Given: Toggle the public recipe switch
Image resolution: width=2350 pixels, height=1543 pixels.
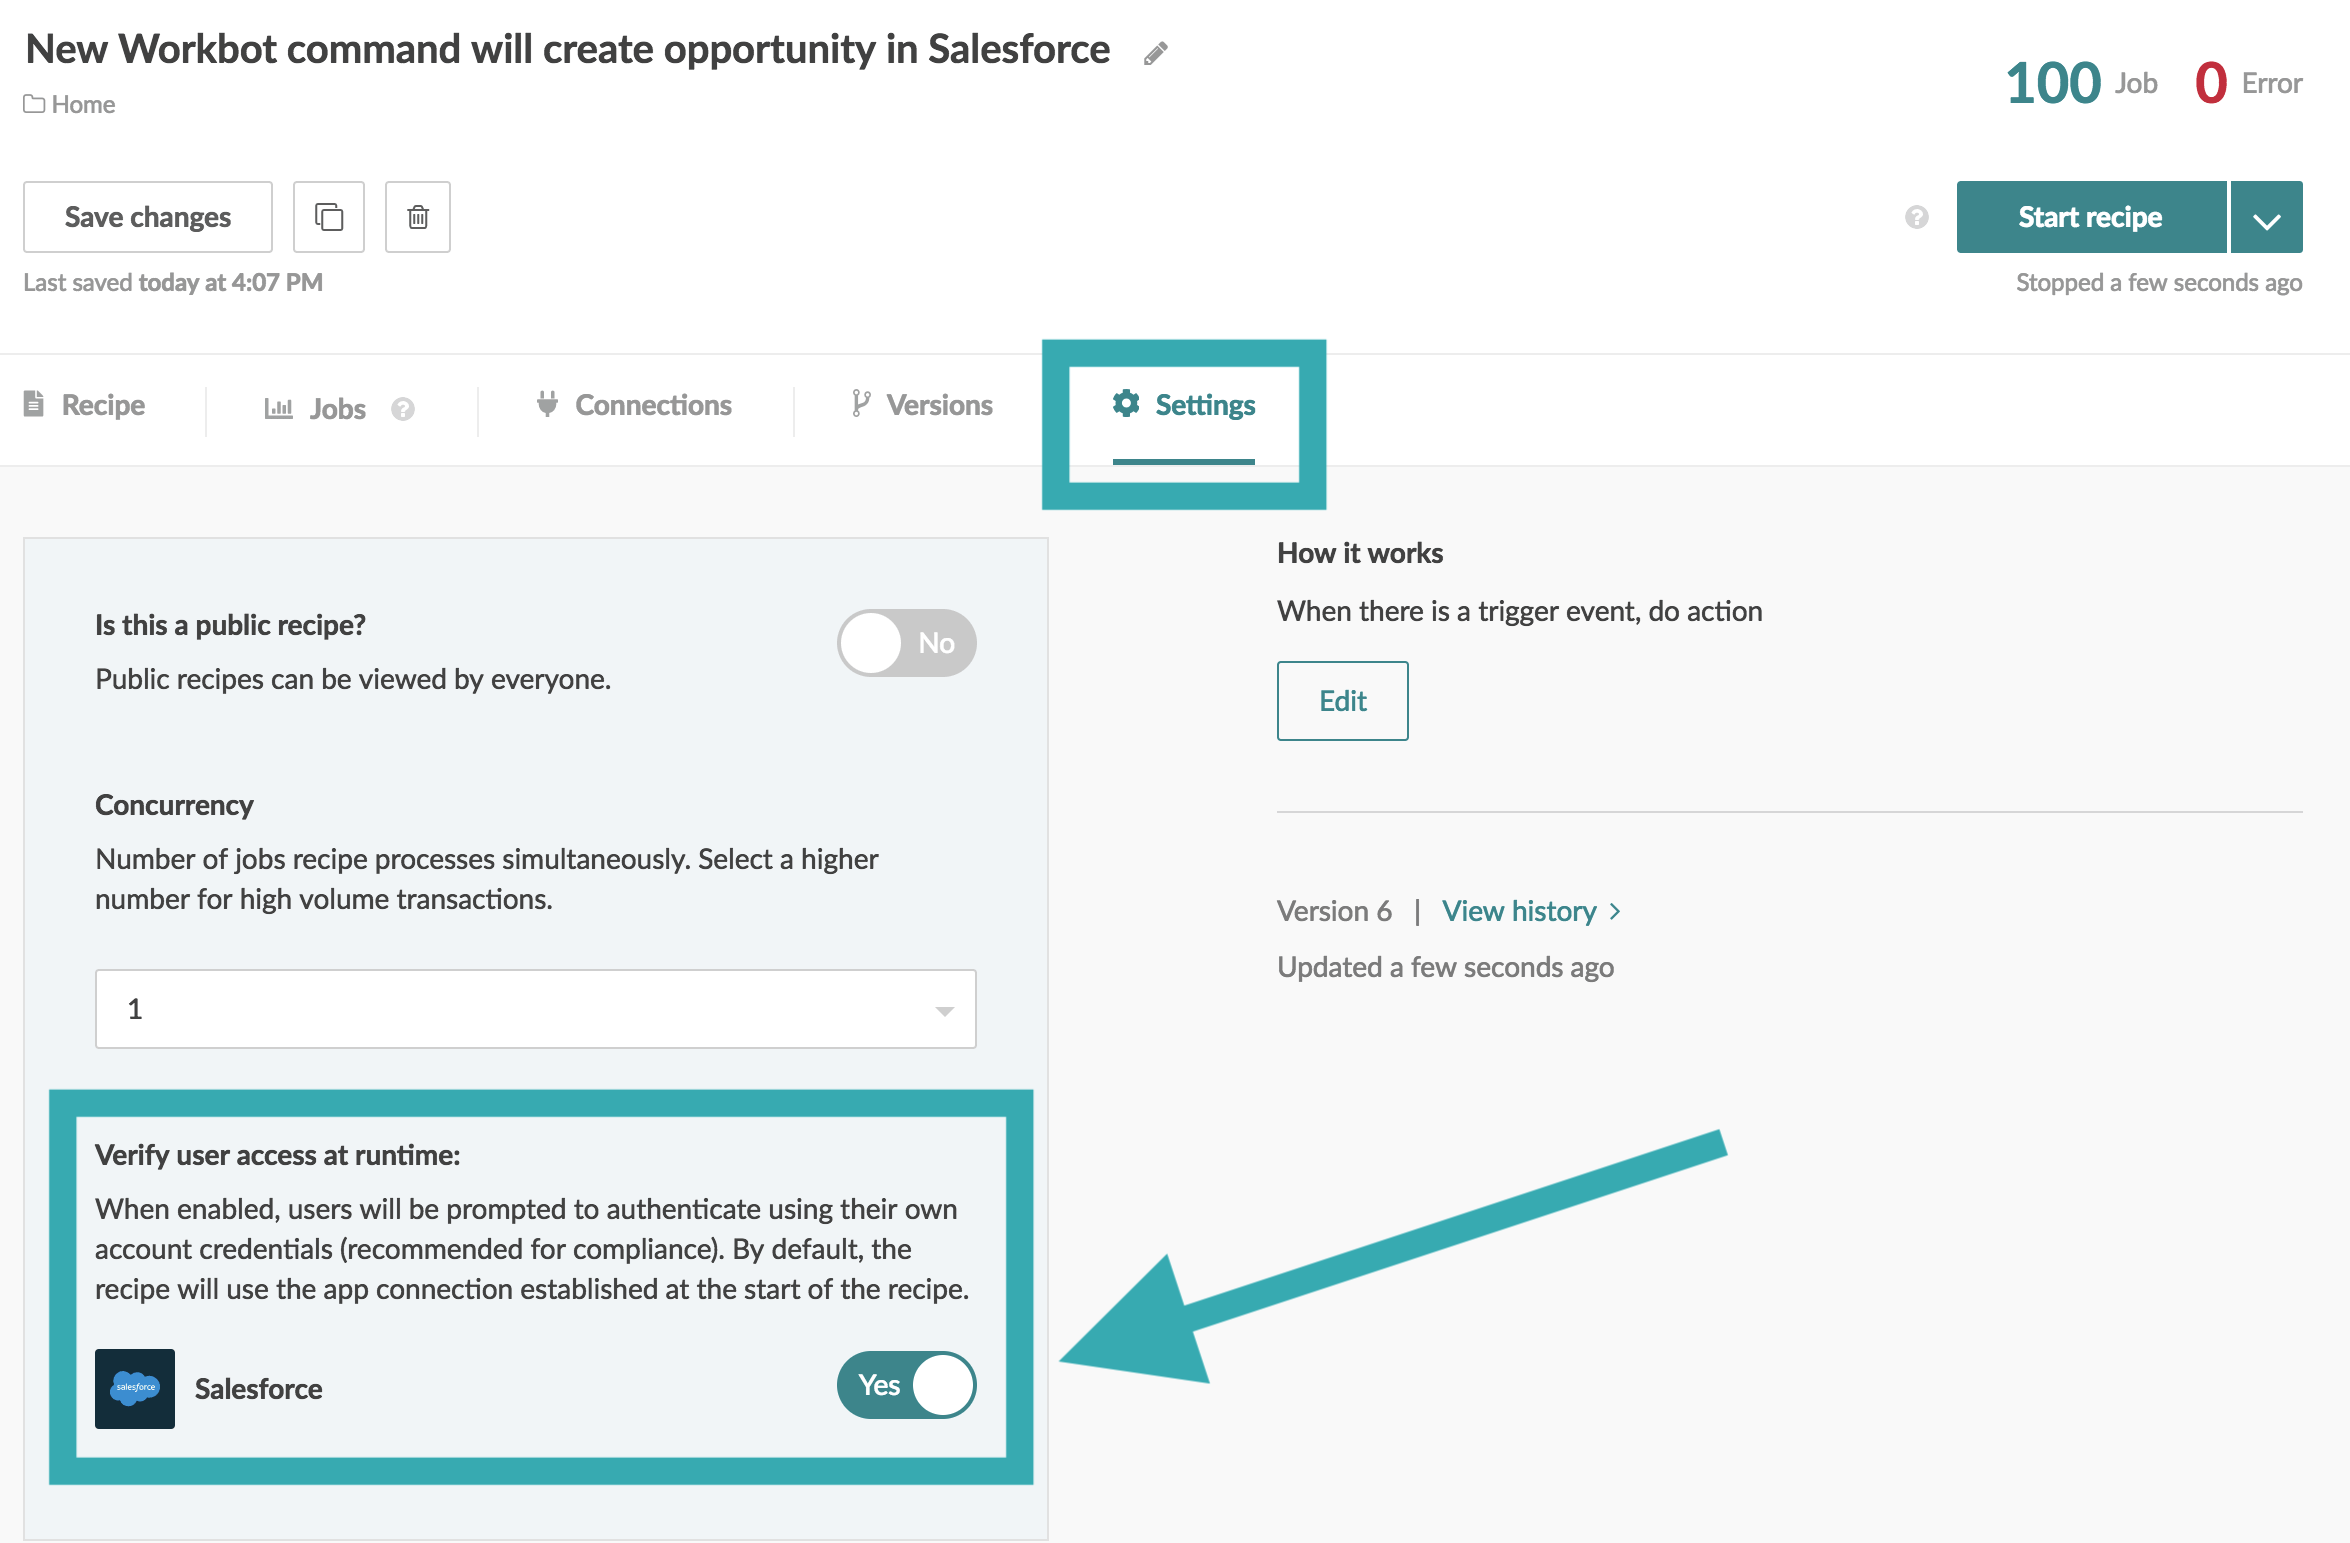Looking at the screenshot, I should pos(907,643).
